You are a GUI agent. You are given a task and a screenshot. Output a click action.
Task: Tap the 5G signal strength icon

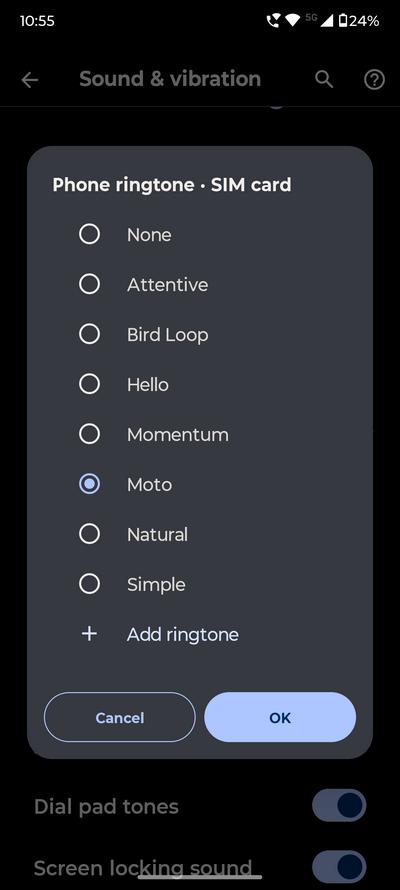tap(320, 20)
